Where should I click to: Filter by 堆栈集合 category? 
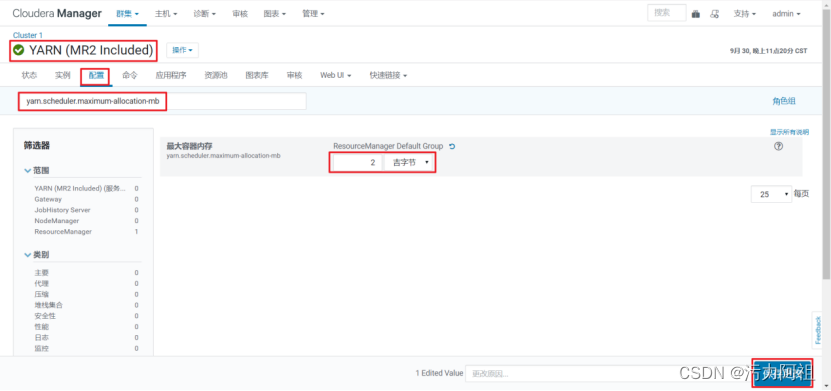[x=48, y=305]
